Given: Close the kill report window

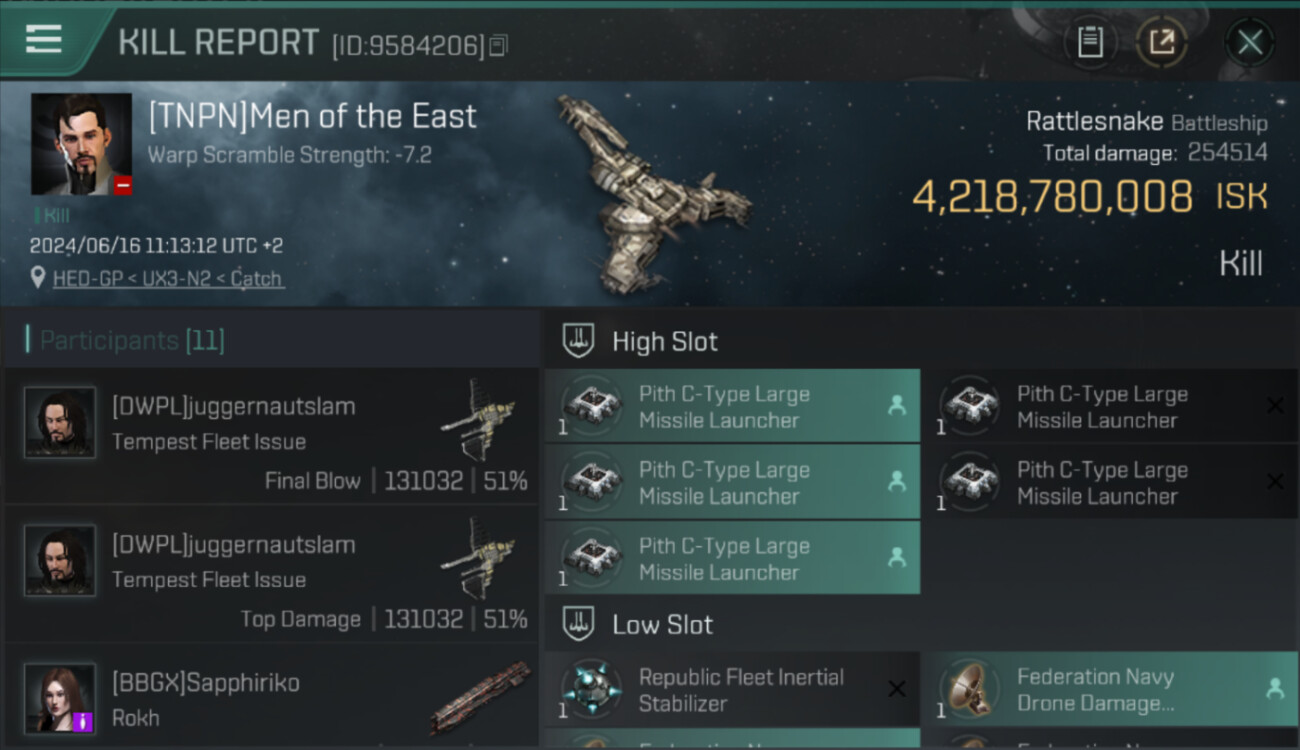Looking at the screenshot, I should (x=1249, y=42).
